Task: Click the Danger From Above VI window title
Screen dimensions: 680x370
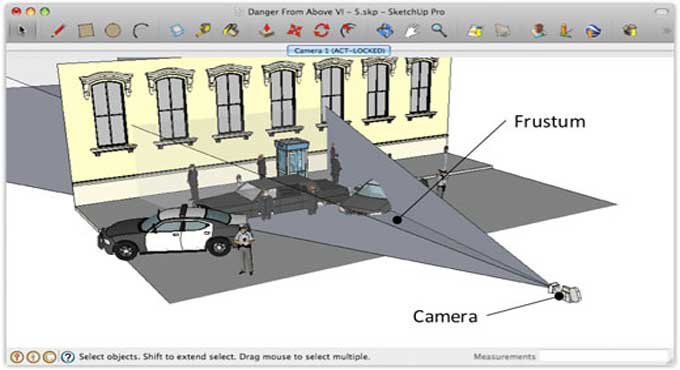Action: (347, 12)
